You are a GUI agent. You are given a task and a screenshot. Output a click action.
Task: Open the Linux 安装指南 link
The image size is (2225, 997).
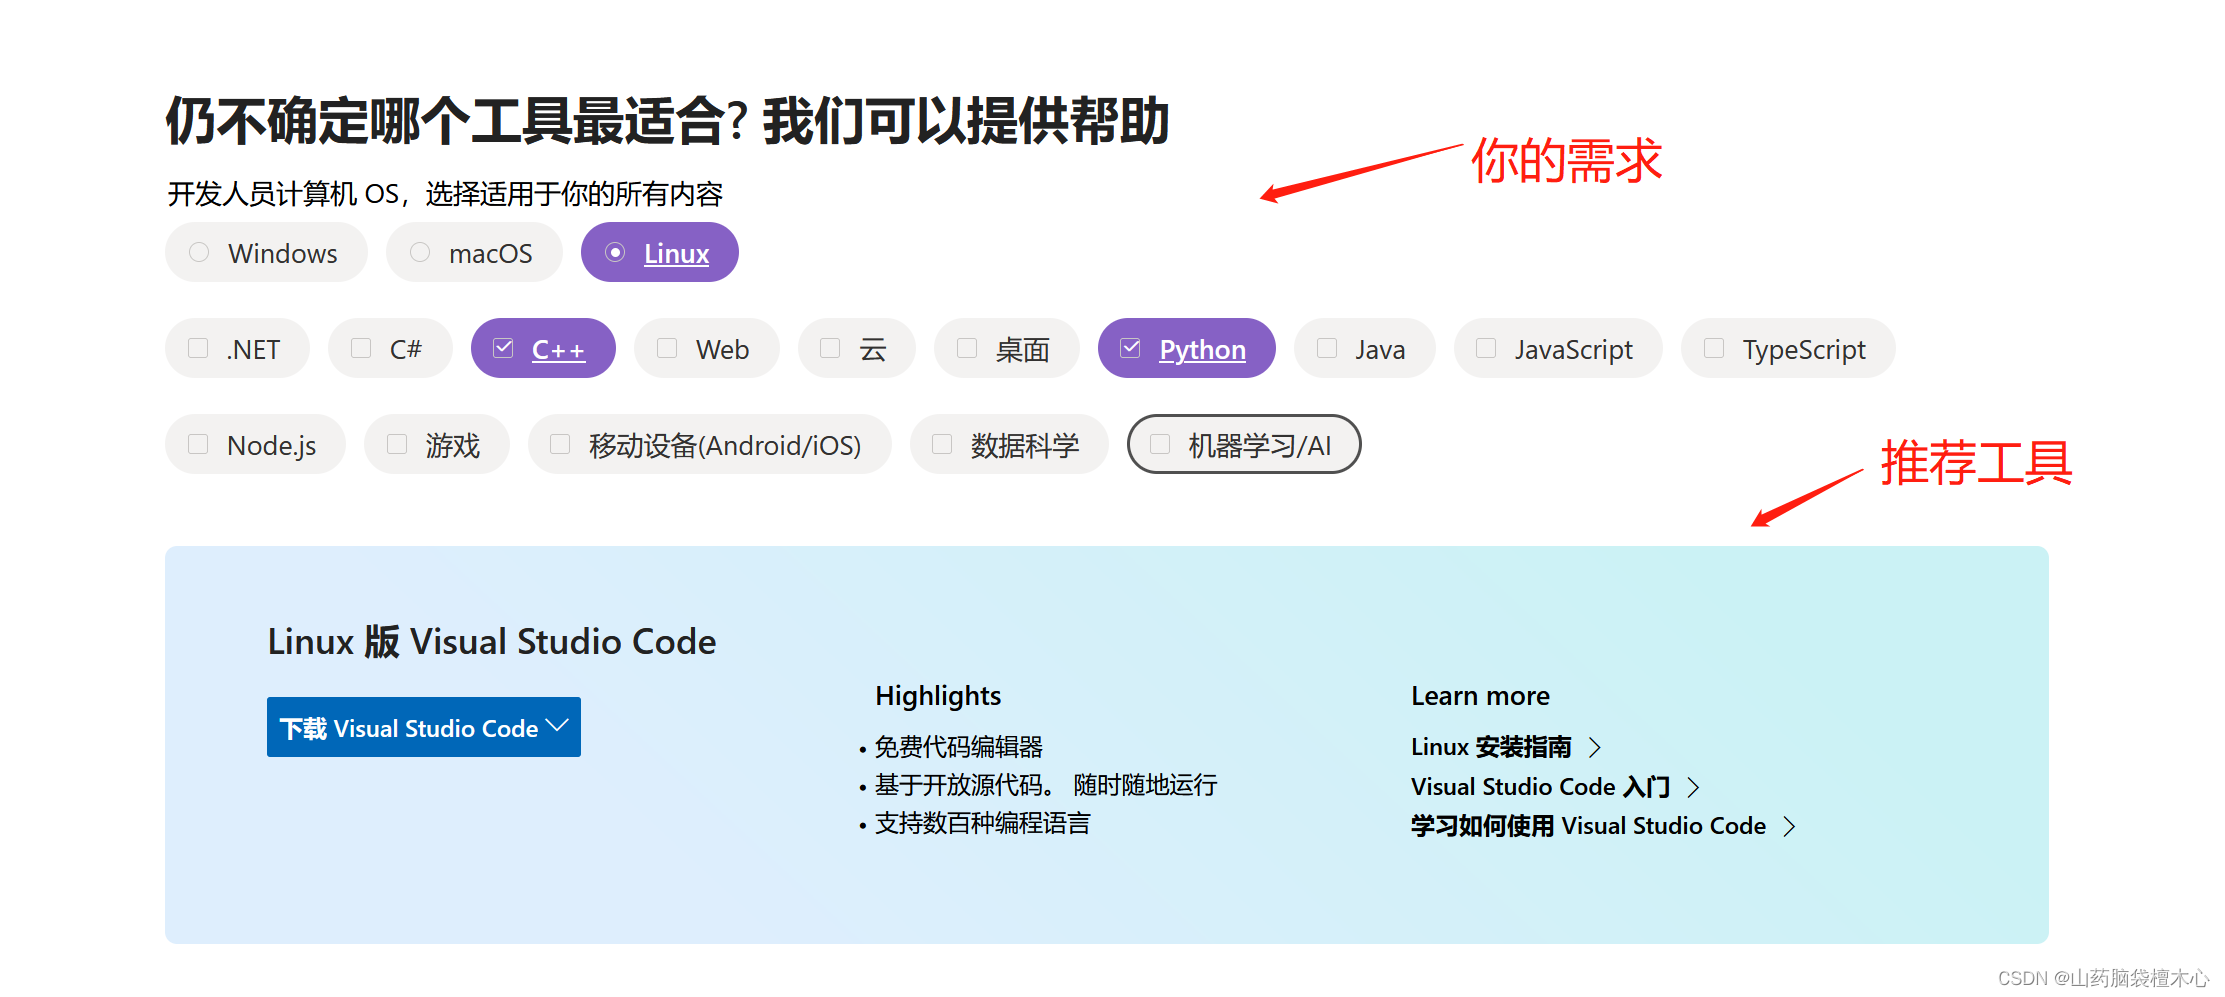(x=1506, y=747)
